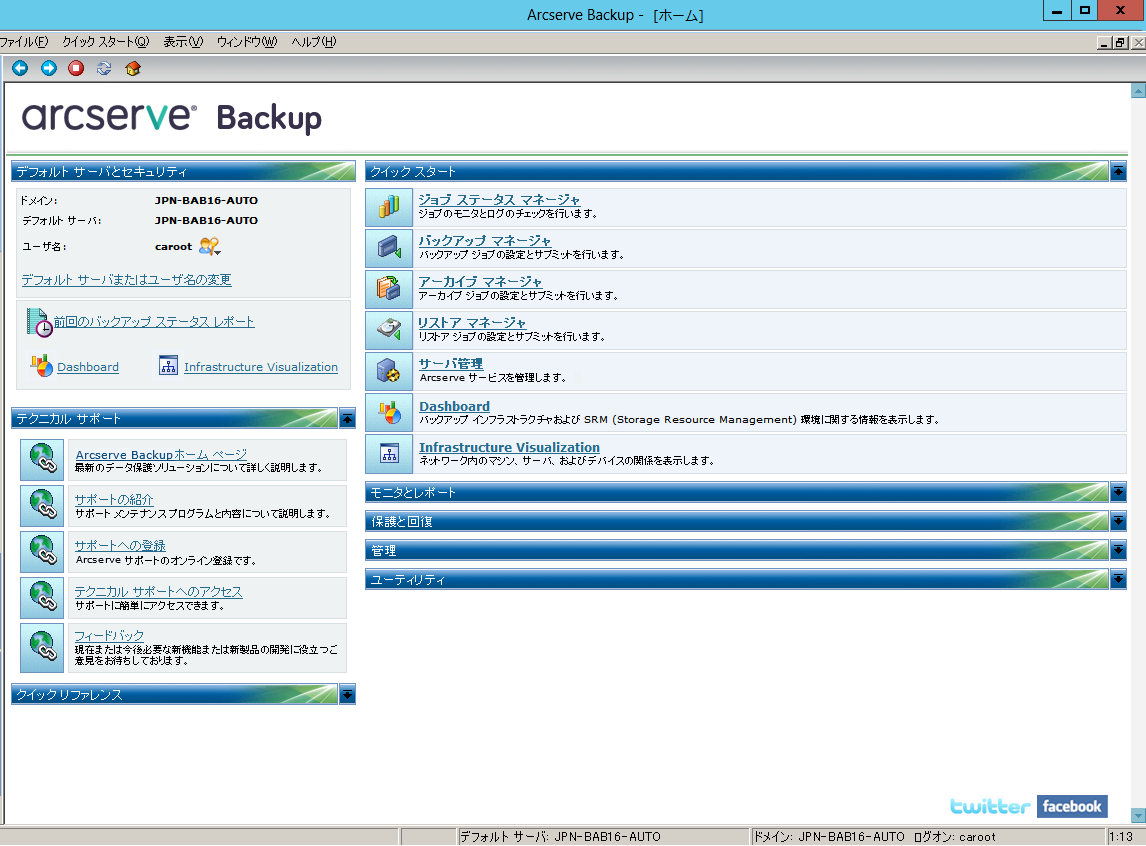Open the 表示(V) menu

183,42
